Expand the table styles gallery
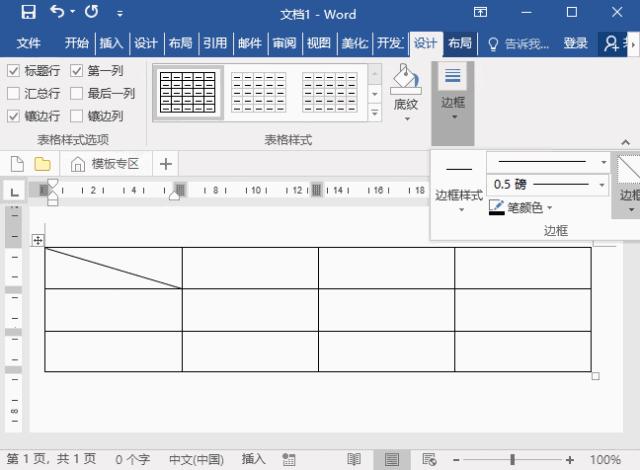This screenshot has width=640, height=470. tap(375, 113)
